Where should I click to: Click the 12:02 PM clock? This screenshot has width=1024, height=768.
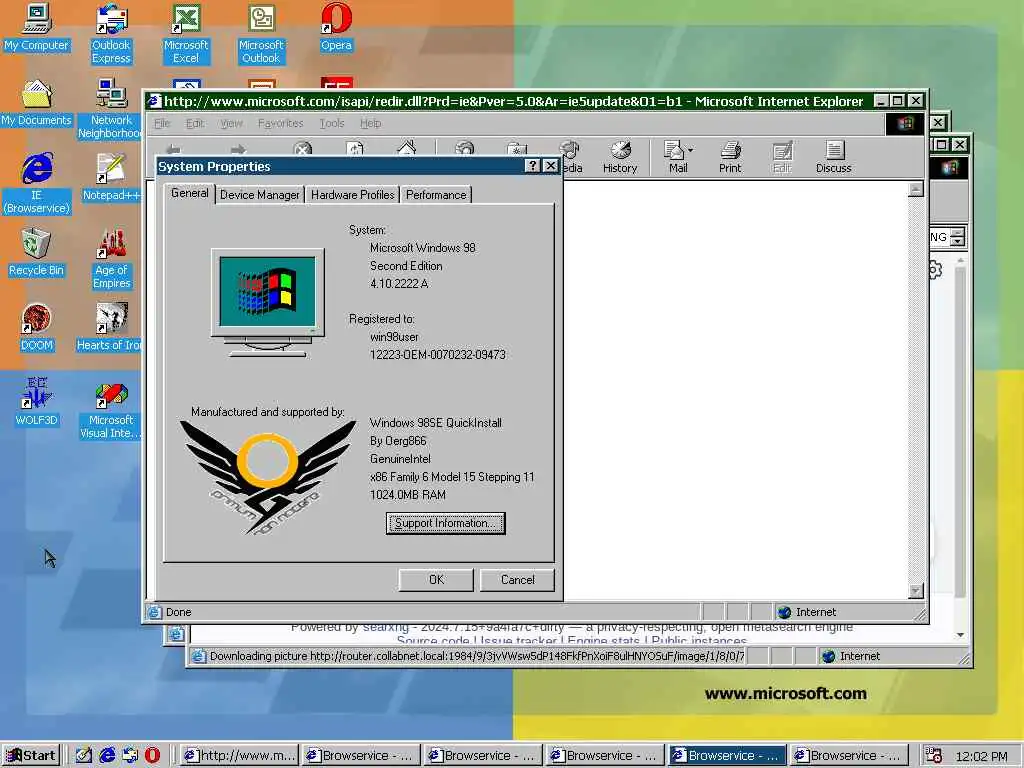981,756
